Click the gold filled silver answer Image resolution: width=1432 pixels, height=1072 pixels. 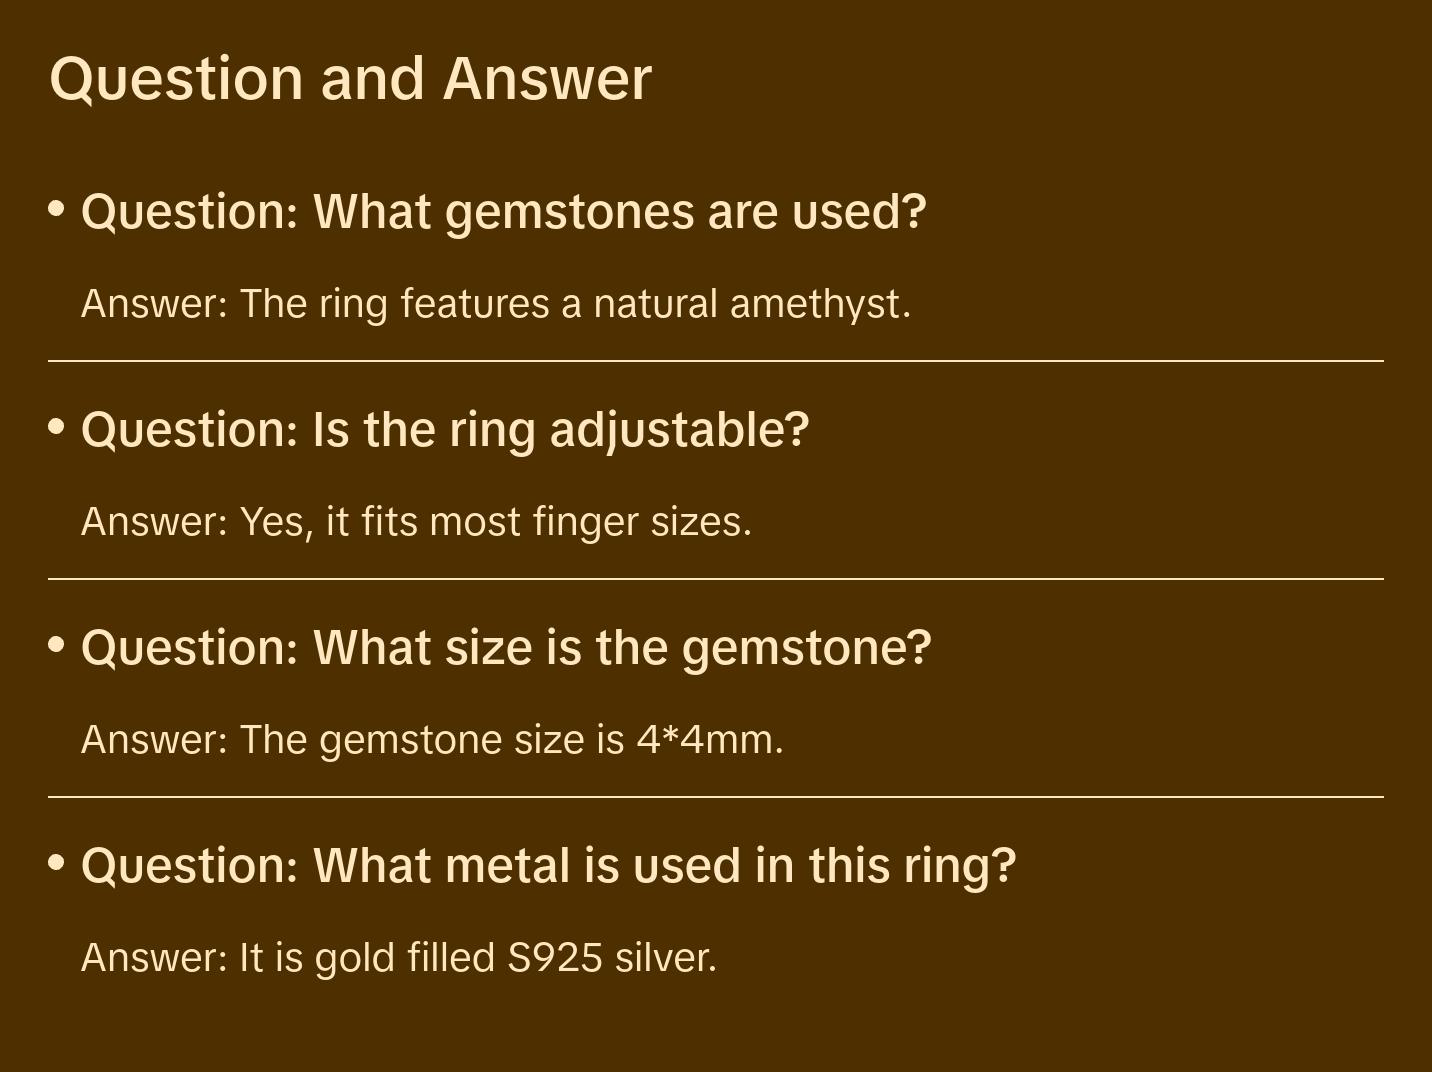click(399, 958)
